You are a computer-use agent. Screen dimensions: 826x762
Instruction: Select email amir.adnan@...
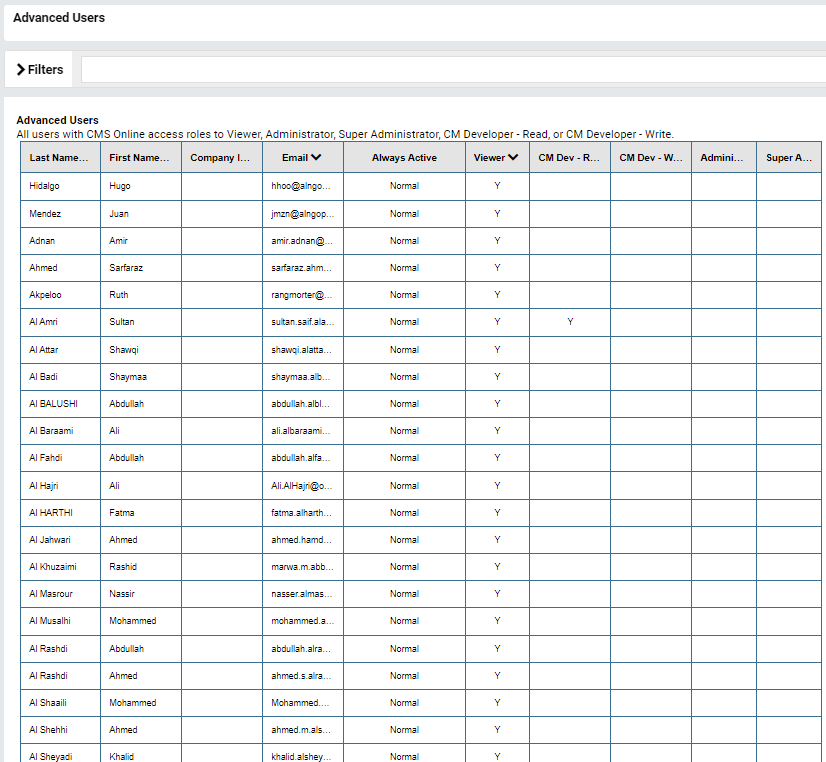302,241
